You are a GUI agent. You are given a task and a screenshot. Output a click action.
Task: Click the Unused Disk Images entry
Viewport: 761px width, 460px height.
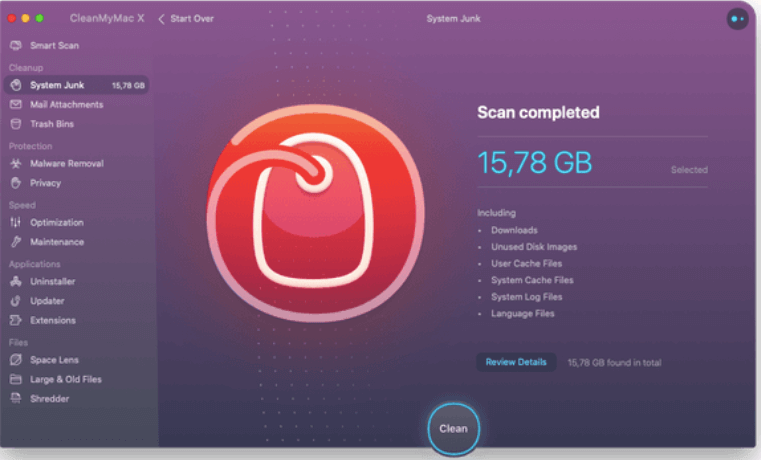point(534,247)
